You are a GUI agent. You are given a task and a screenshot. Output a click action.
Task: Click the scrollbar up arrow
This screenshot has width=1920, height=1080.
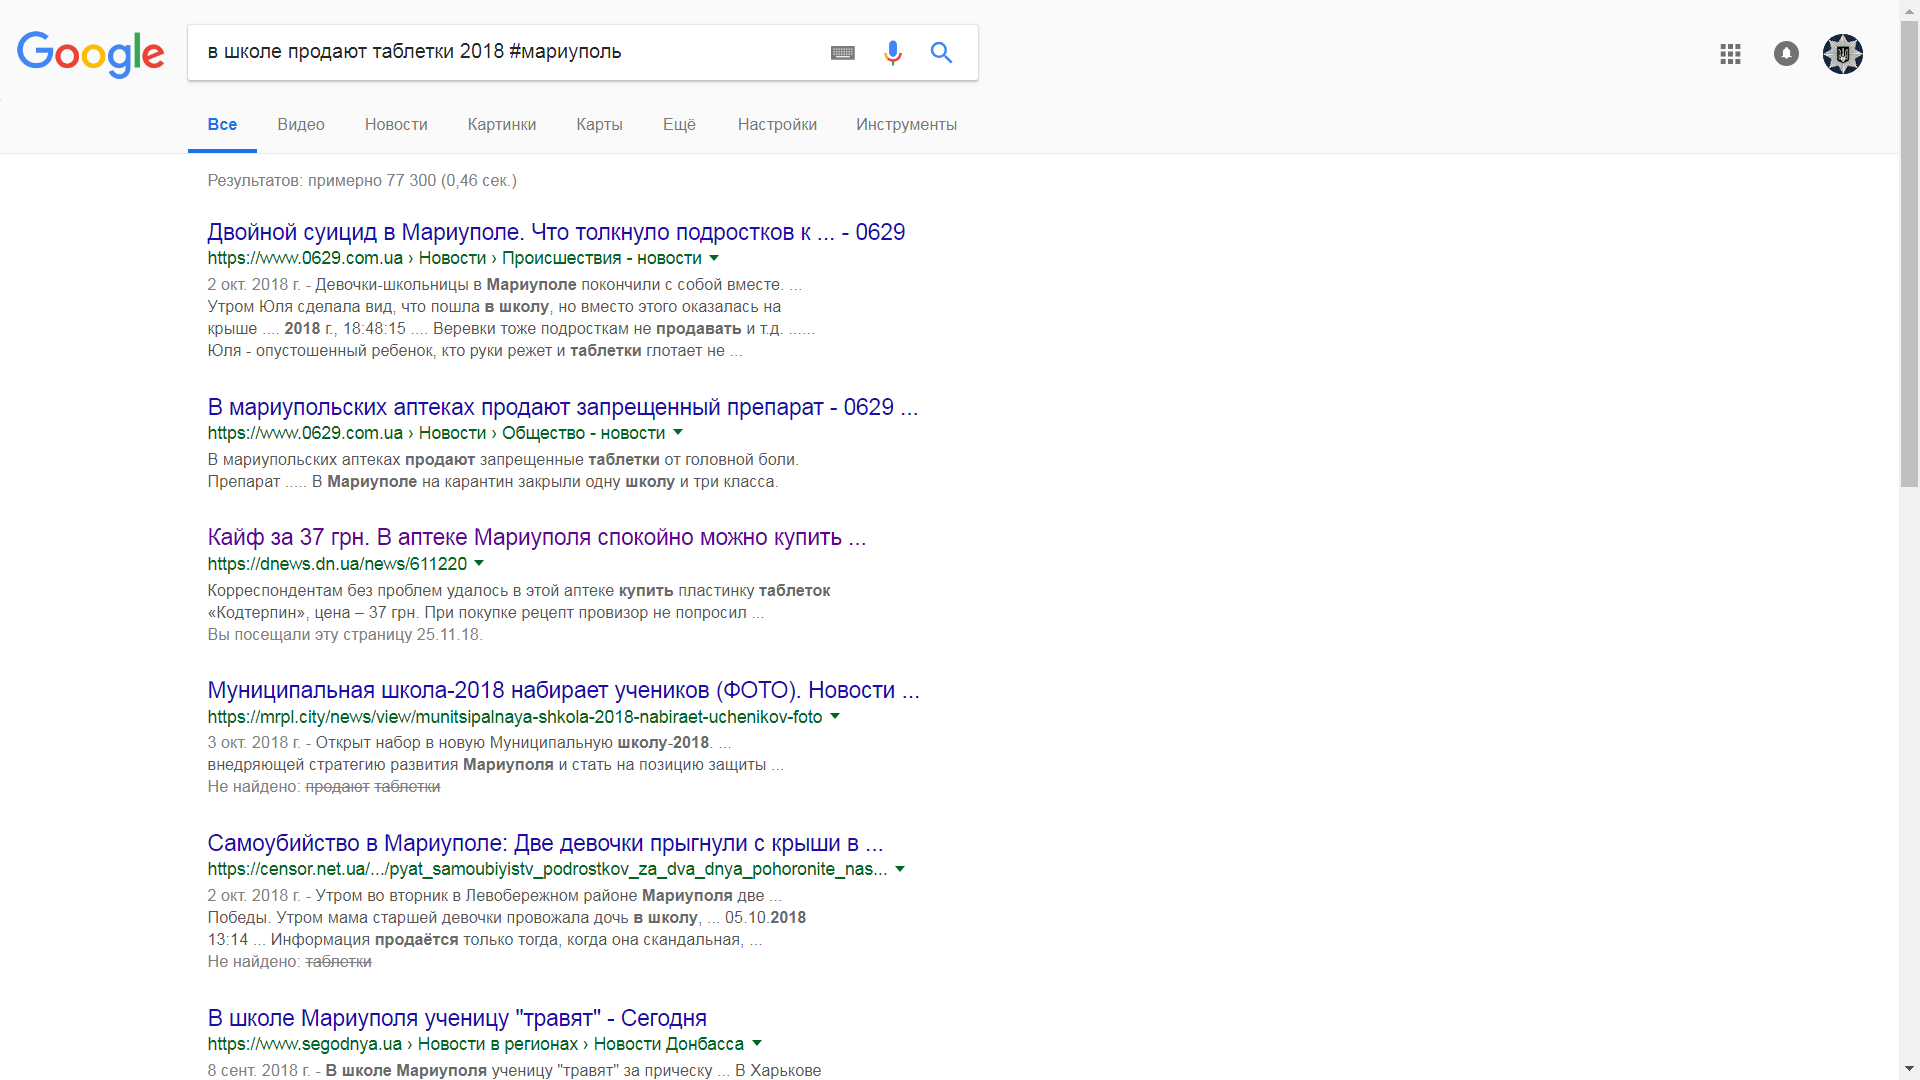coord(1909,9)
